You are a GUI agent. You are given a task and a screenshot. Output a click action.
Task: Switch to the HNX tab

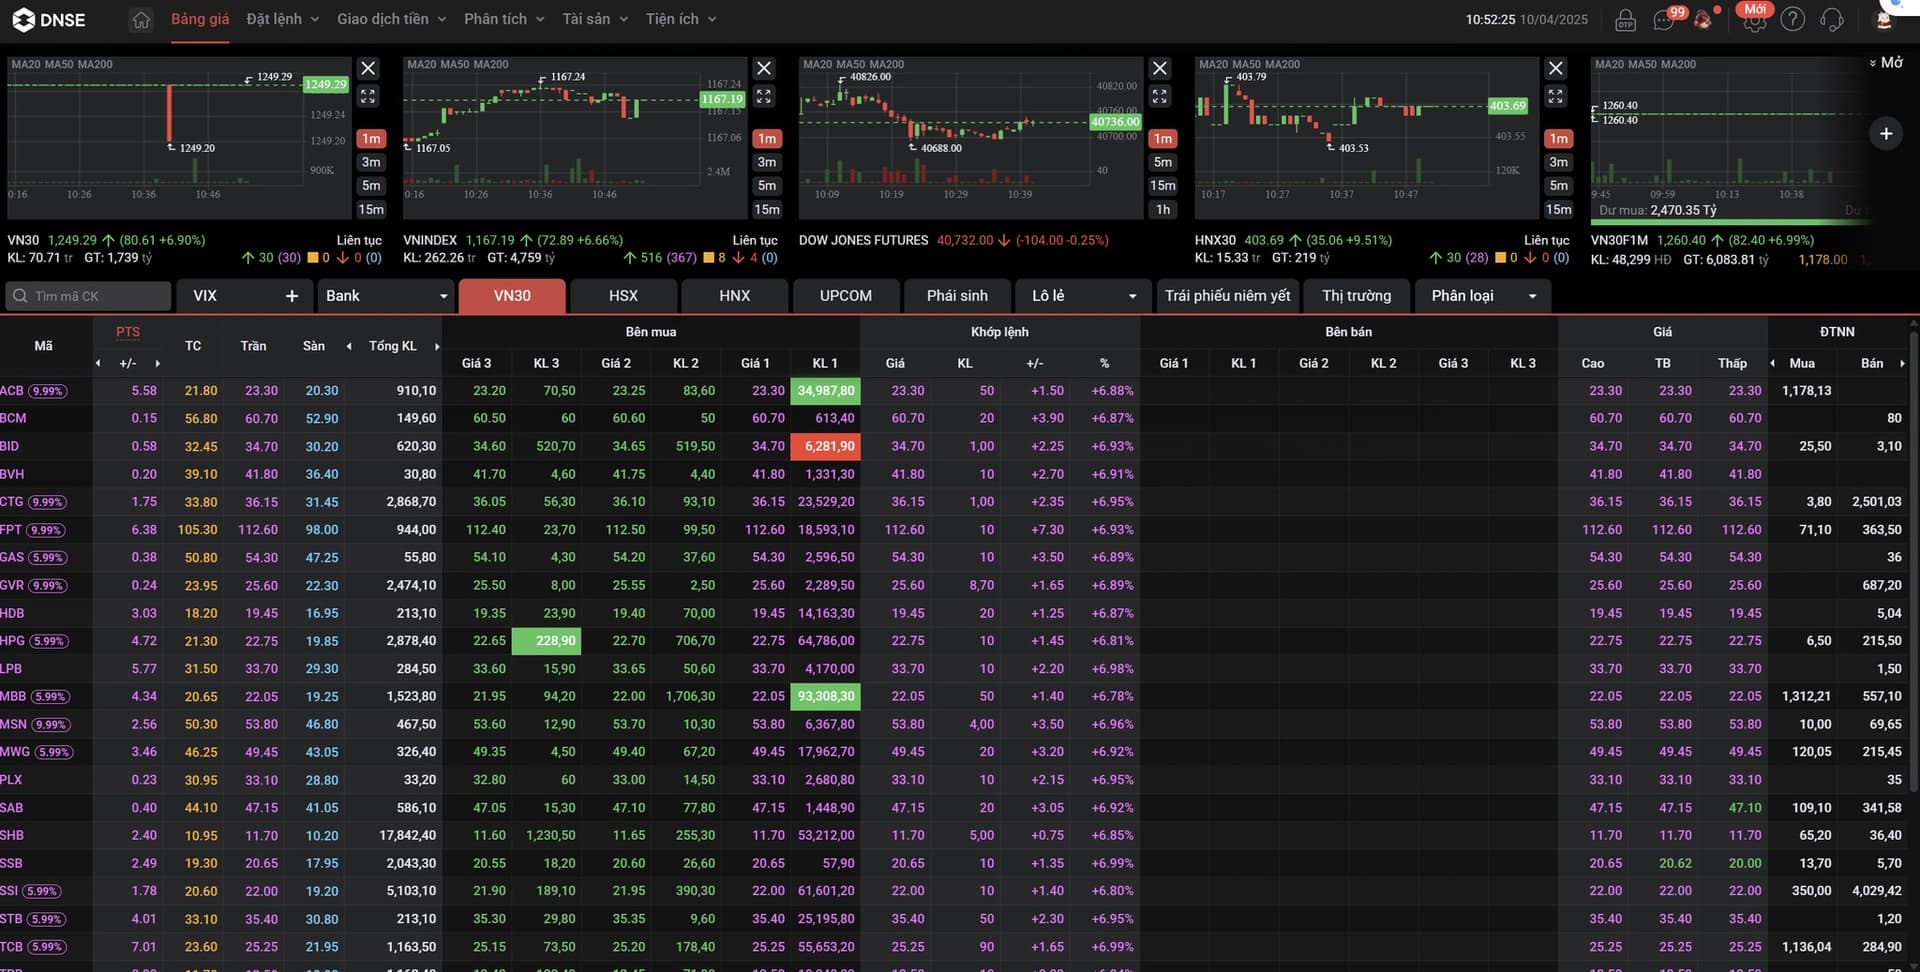click(x=734, y=296)
